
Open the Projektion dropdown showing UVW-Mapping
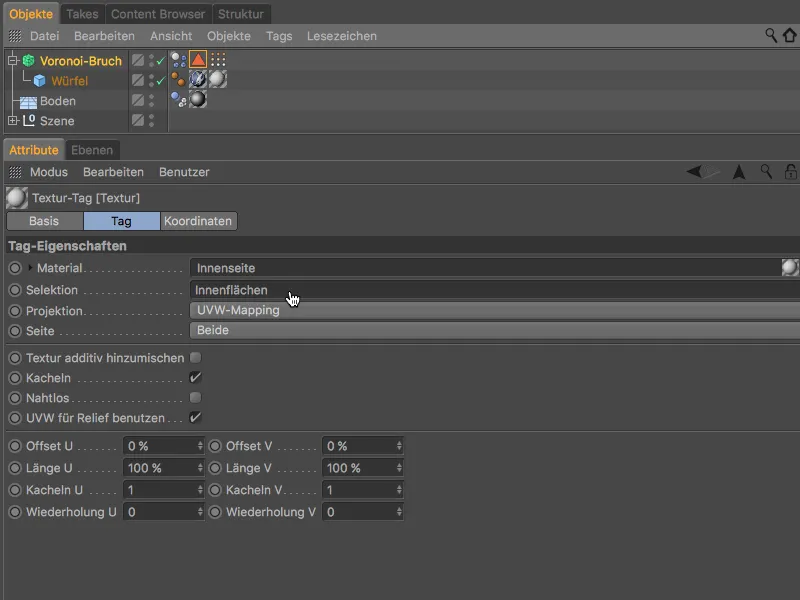pyautogui.click(x=495, y=310)
